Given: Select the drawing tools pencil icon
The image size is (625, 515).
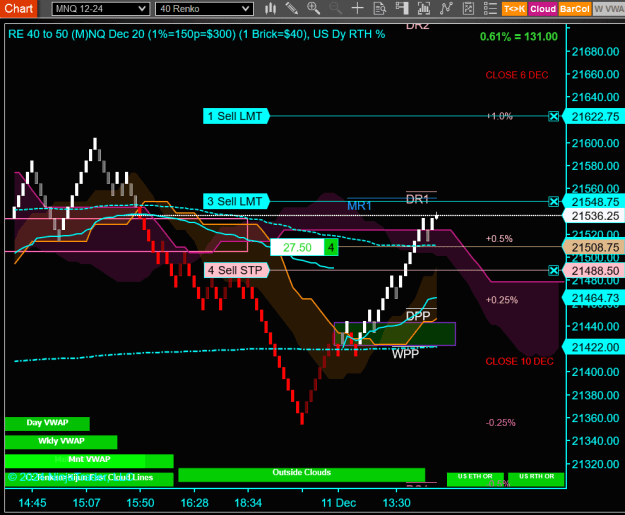Looking at the screenshot, I should 292,8.
